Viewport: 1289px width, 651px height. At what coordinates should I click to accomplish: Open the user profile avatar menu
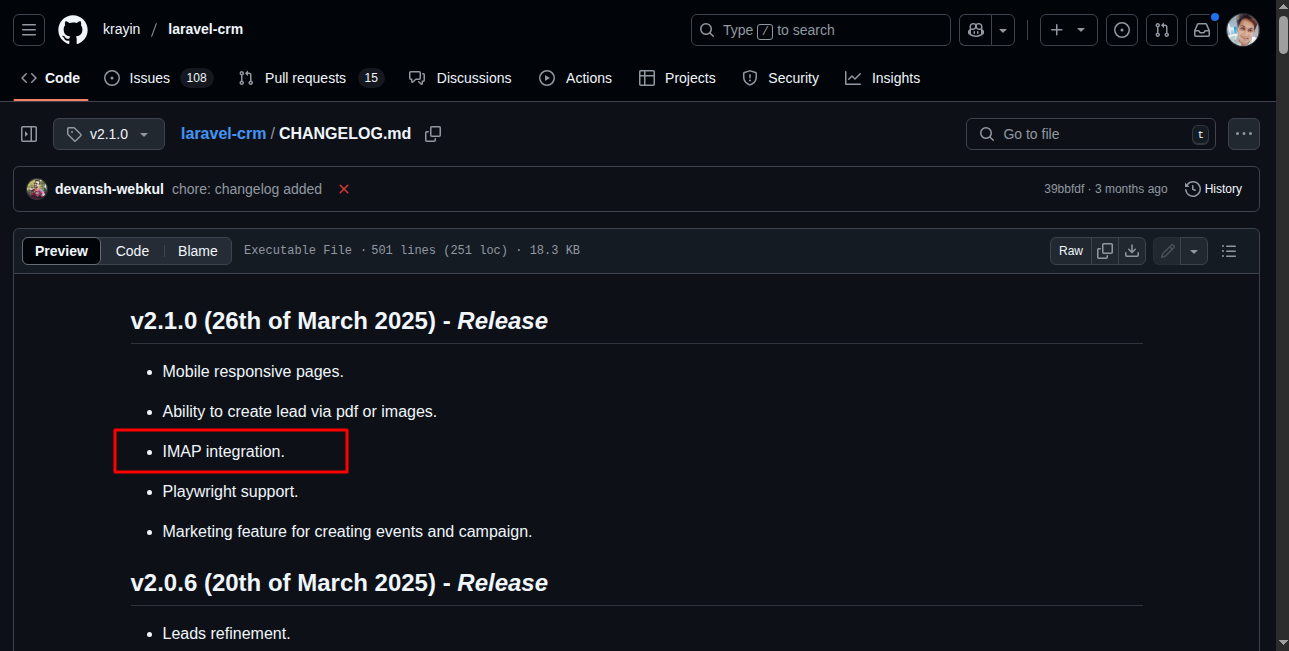pyautogui.click(x=1243, y=30)
